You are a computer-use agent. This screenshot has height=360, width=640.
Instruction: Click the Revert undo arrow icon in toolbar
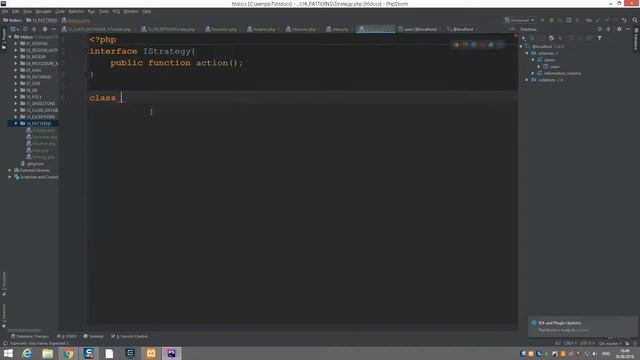click(624, 20)
